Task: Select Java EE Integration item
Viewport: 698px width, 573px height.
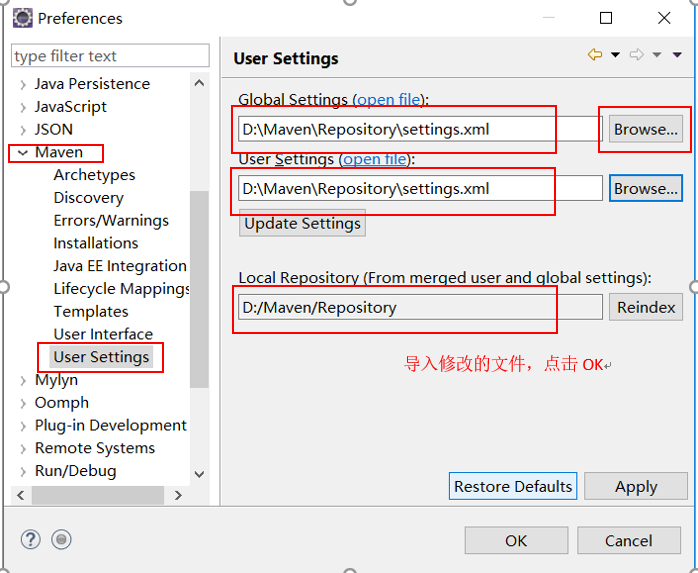Action: (x=120, y=266)
